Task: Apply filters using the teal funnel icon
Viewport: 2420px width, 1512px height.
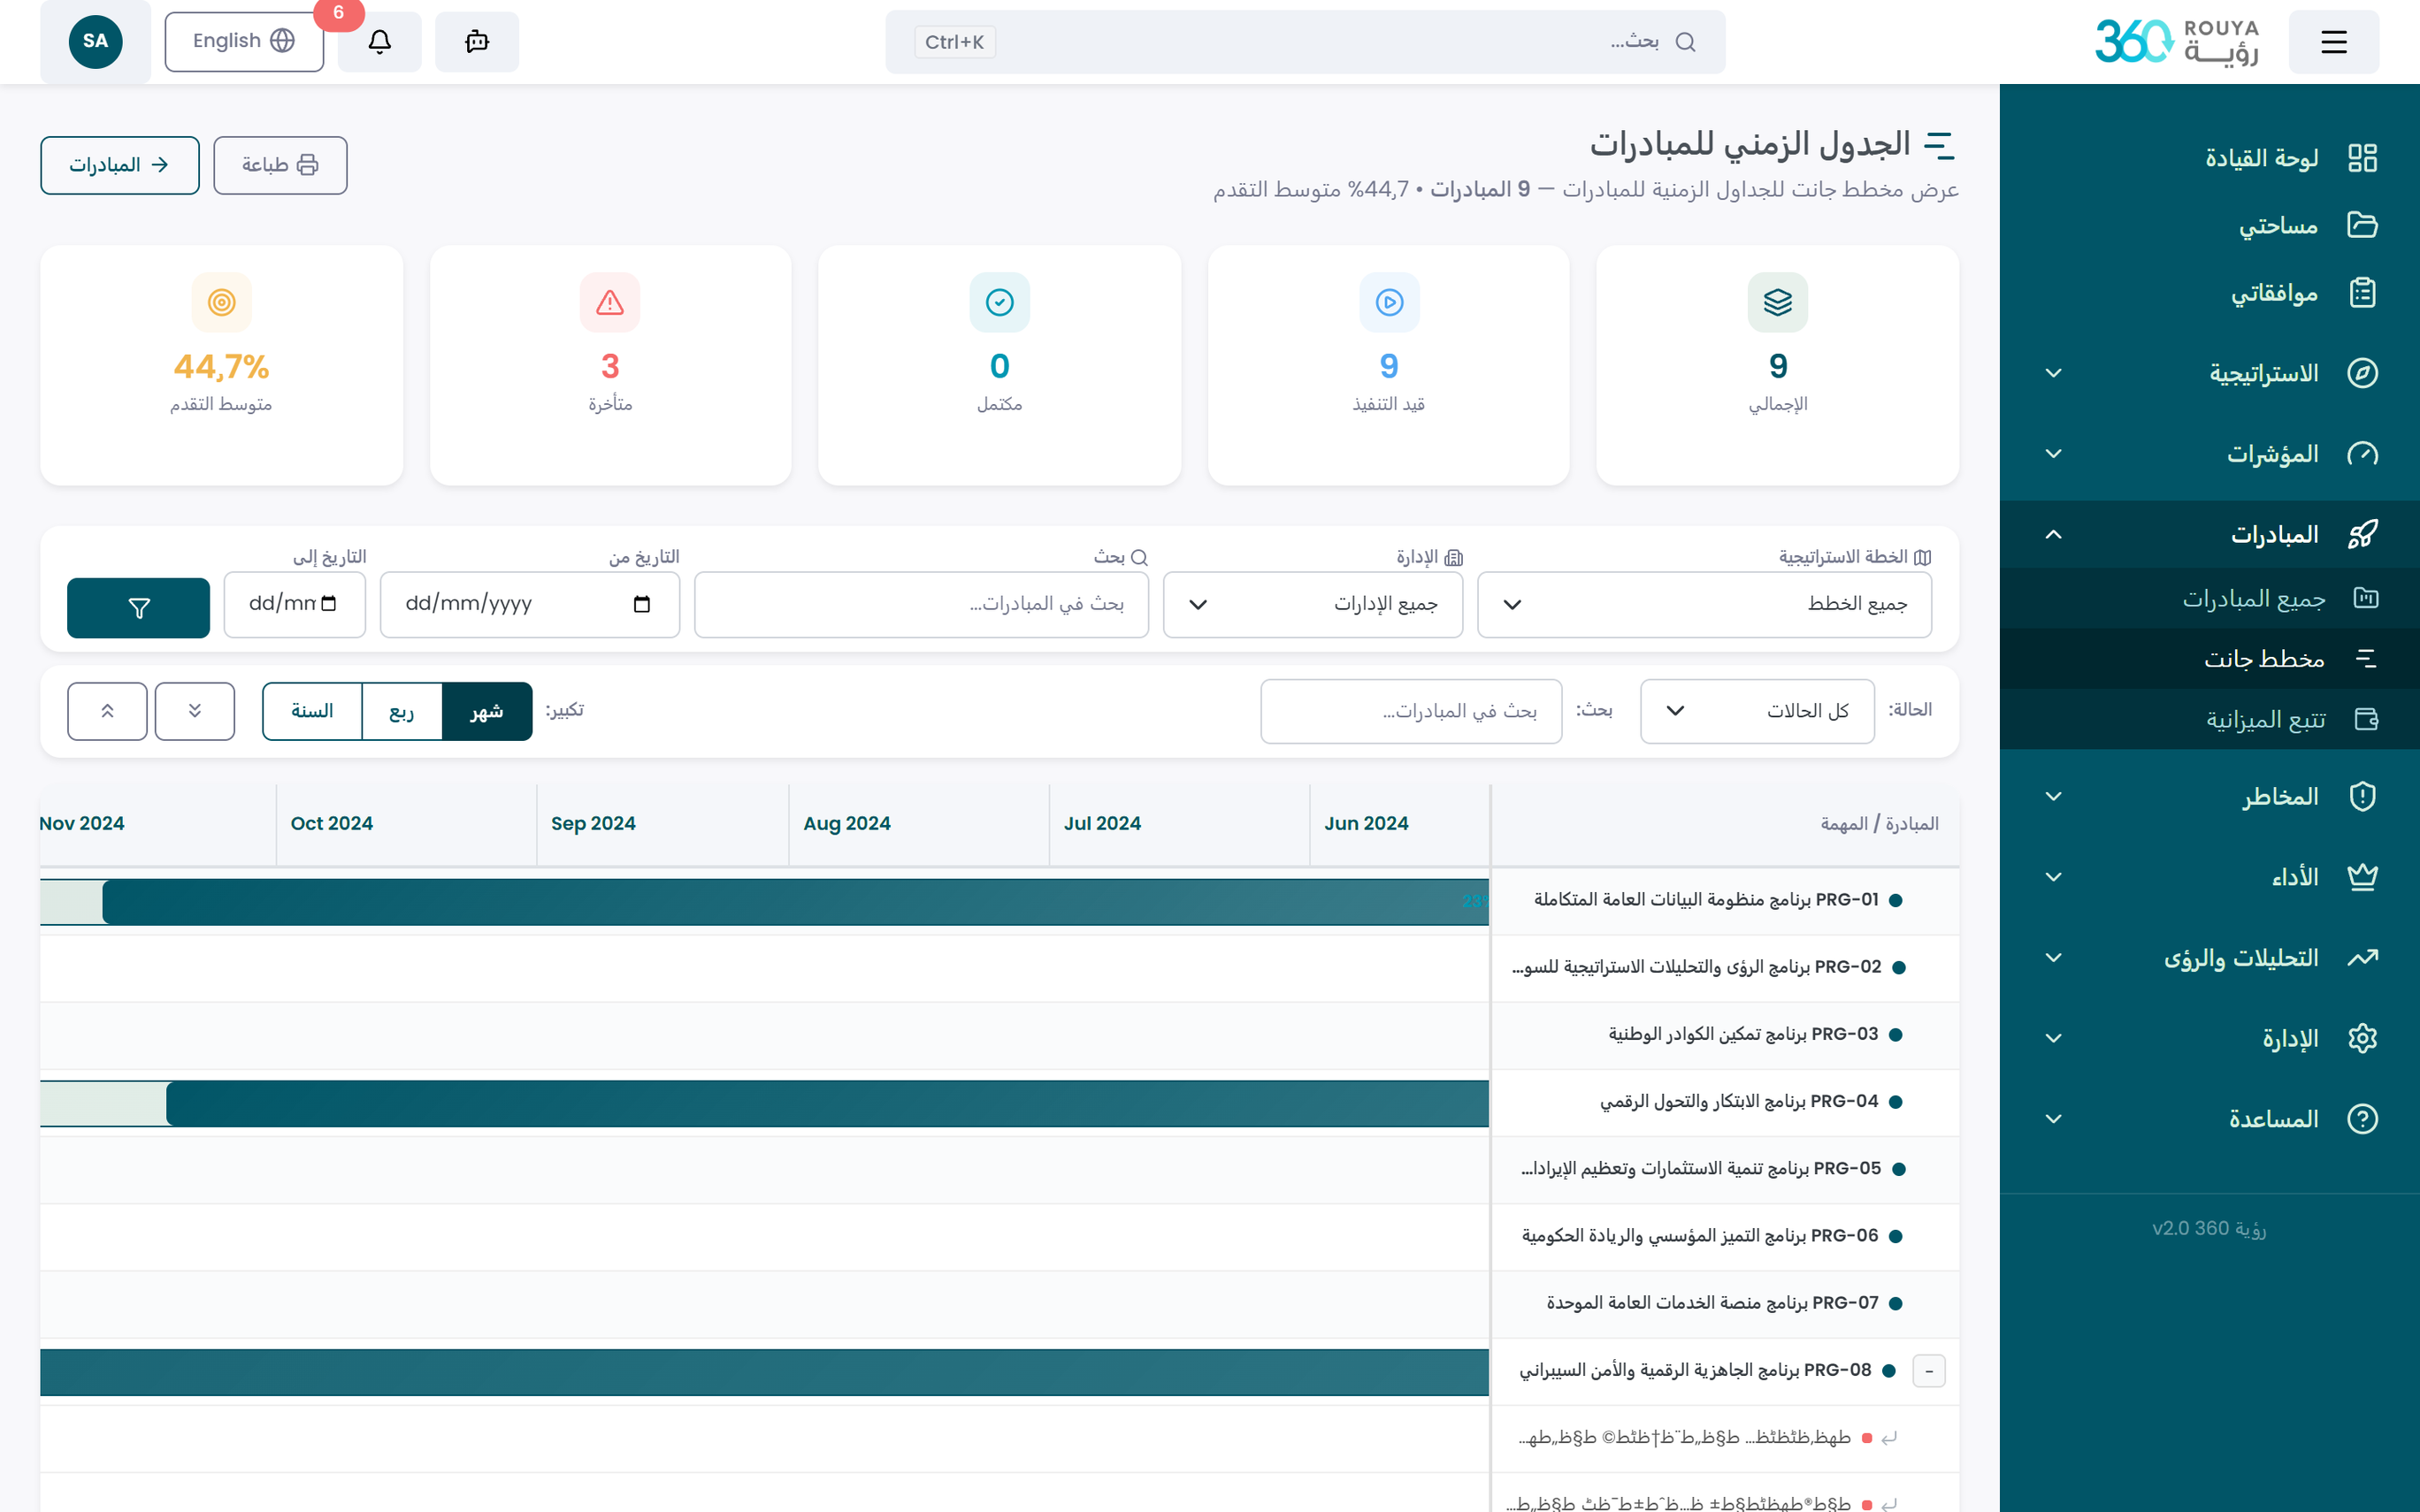Action: (138, 607)
